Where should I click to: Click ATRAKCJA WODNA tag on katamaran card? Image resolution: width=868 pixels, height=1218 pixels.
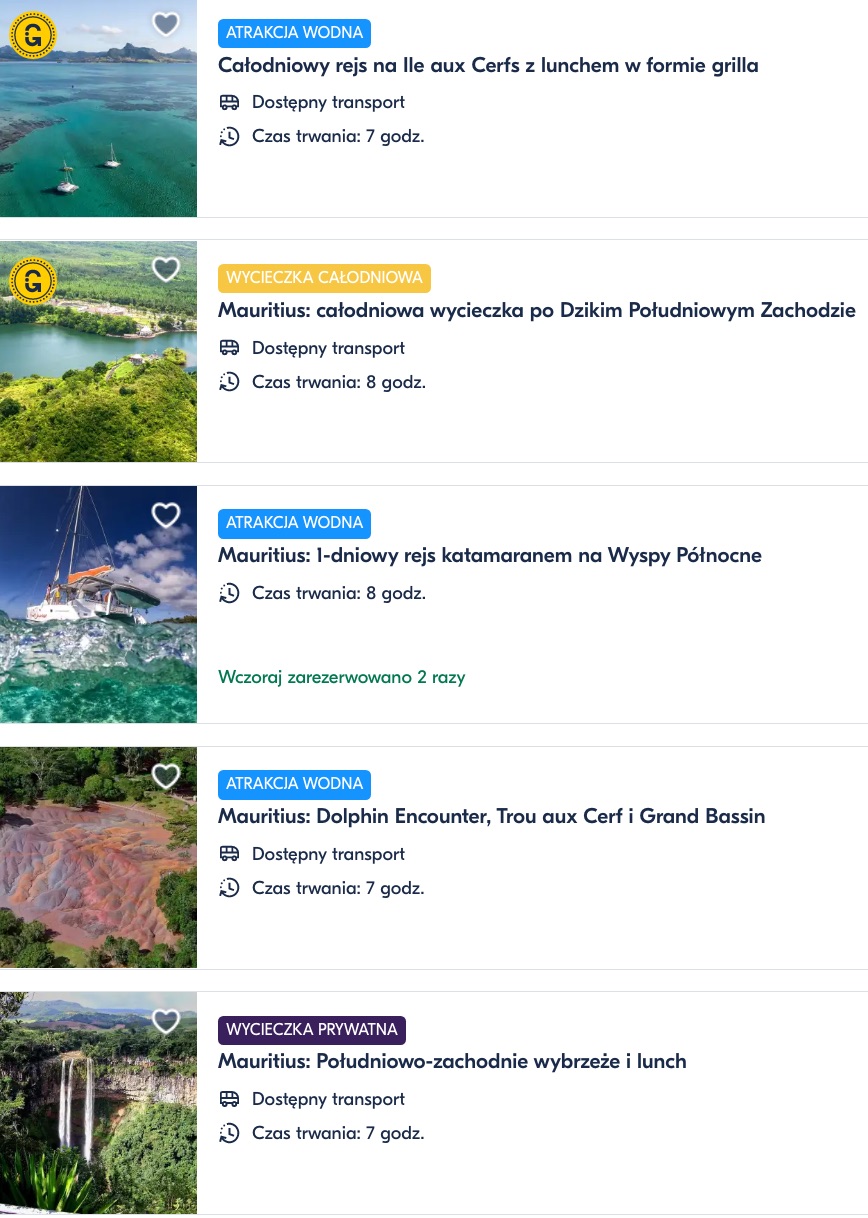(x=294, y=523)
